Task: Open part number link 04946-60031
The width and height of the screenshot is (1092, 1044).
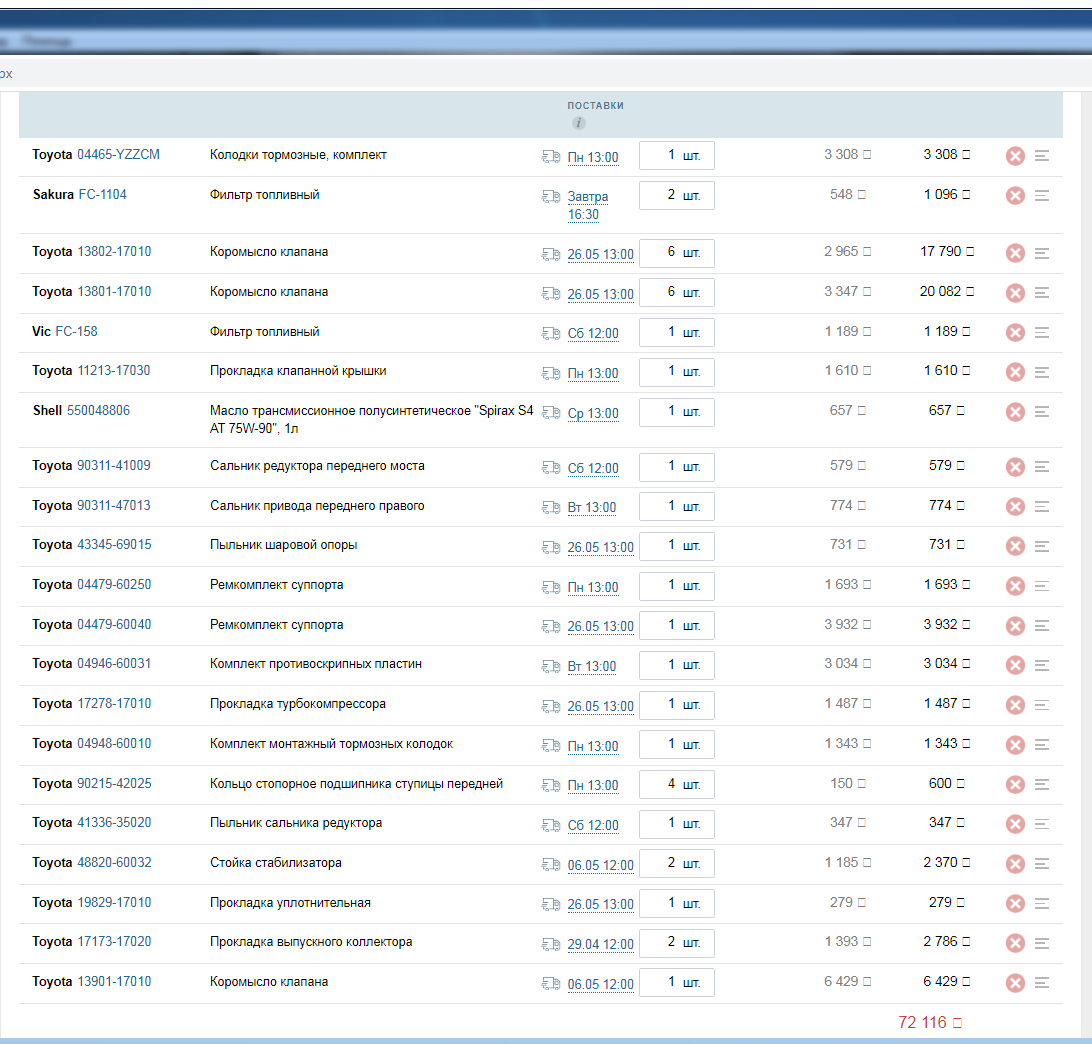Action: click(x=114, y=664)
